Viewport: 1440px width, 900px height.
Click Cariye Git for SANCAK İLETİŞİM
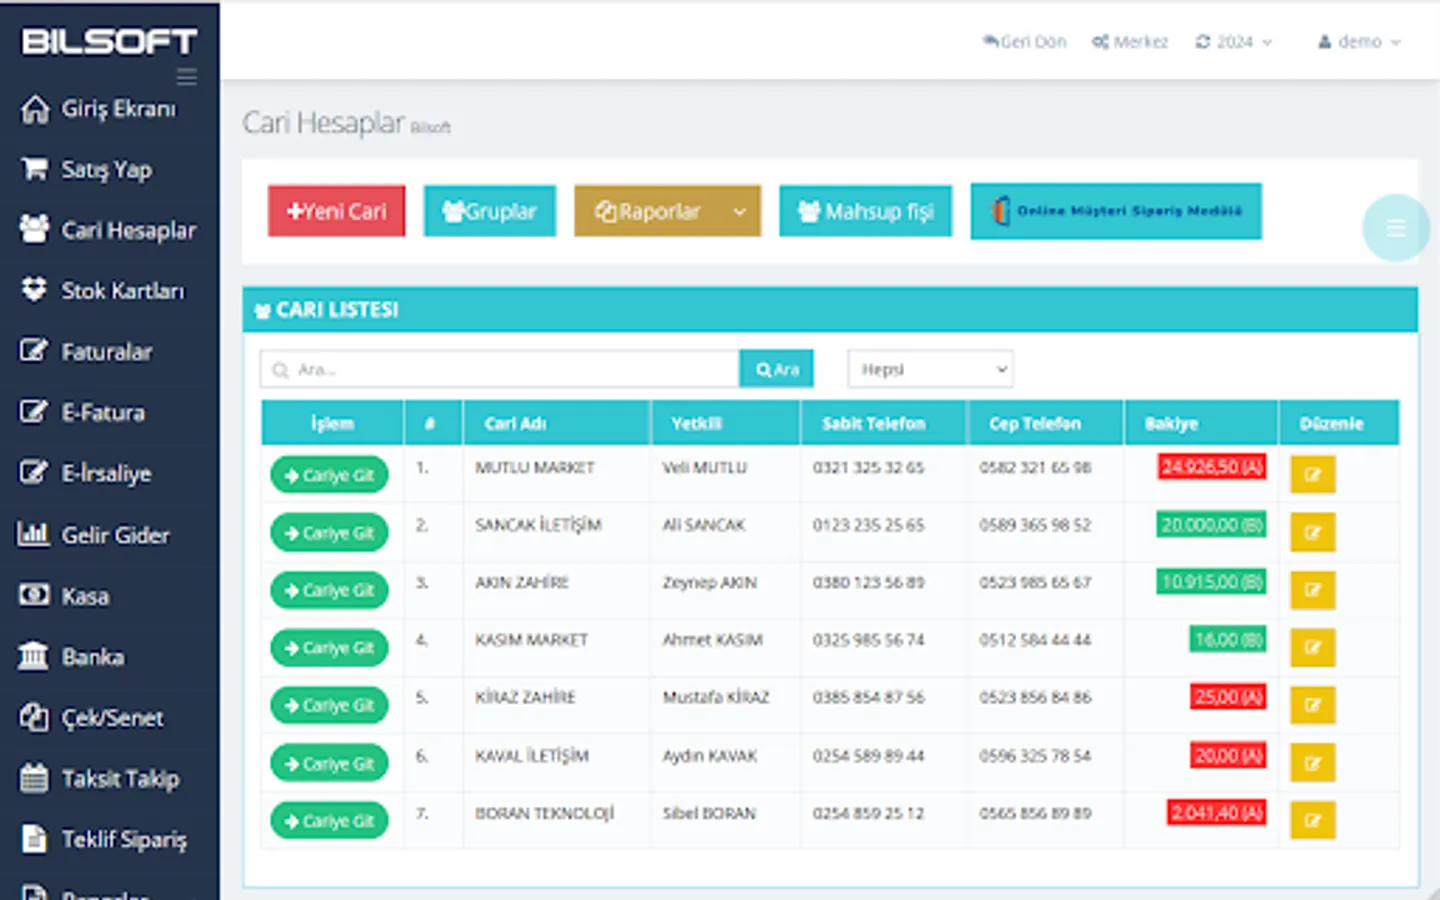tap(329, 532)
